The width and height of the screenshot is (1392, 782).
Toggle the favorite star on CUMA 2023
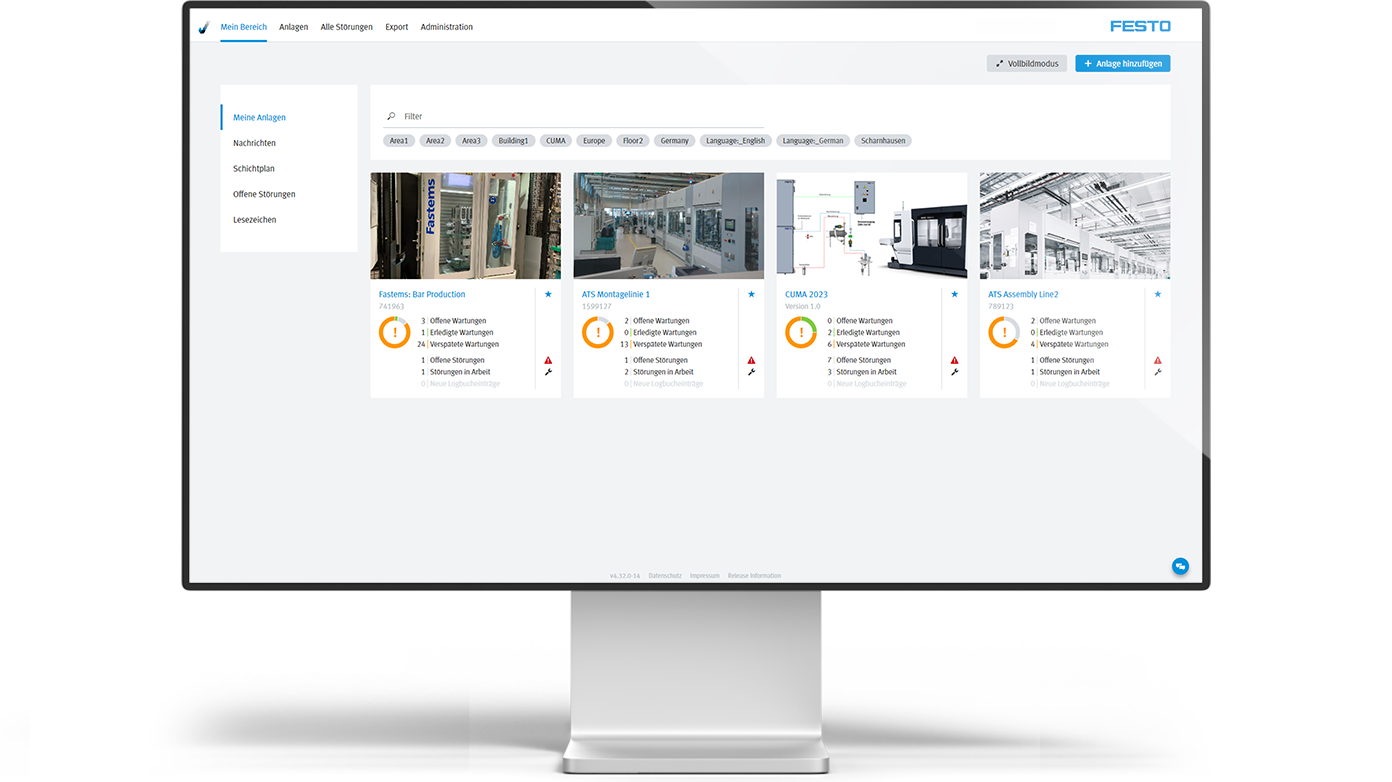(x=954, y=293)
